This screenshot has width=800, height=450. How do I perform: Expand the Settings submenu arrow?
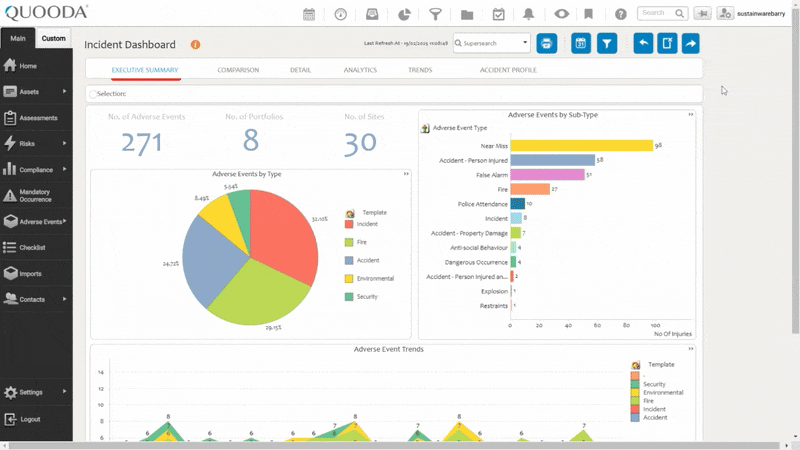pos(64,391)
